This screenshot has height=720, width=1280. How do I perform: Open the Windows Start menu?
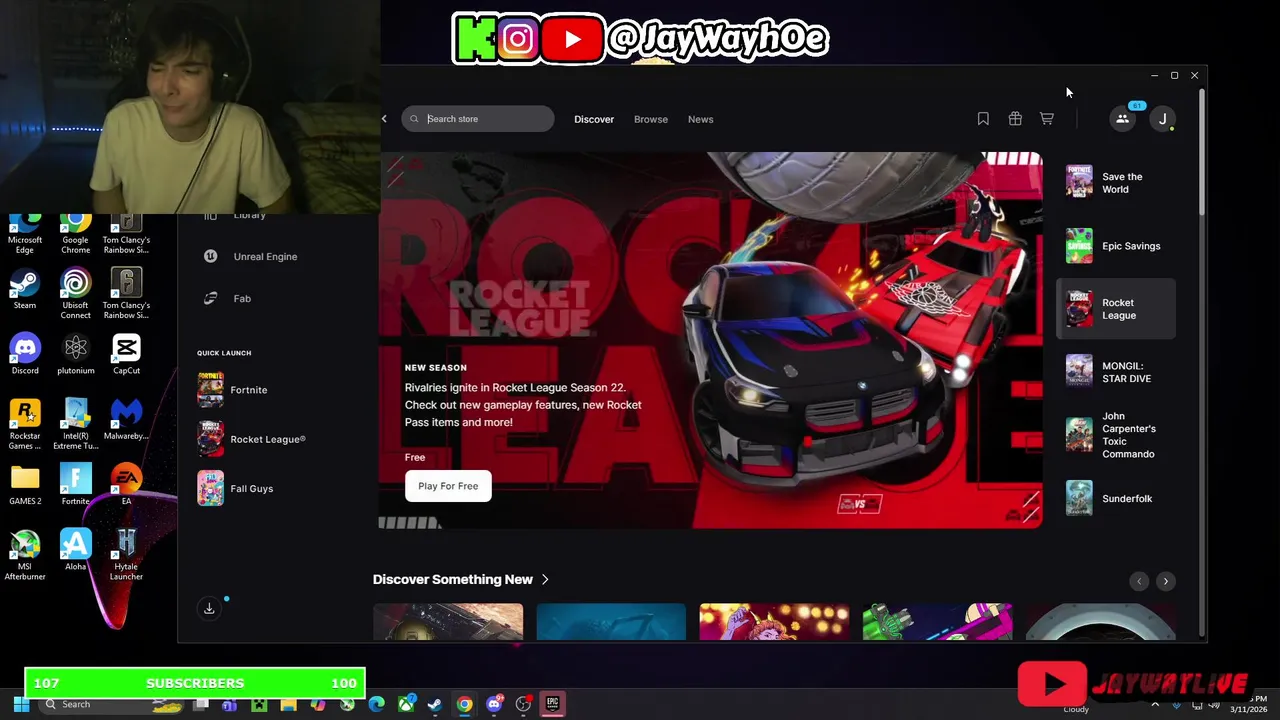21,704
